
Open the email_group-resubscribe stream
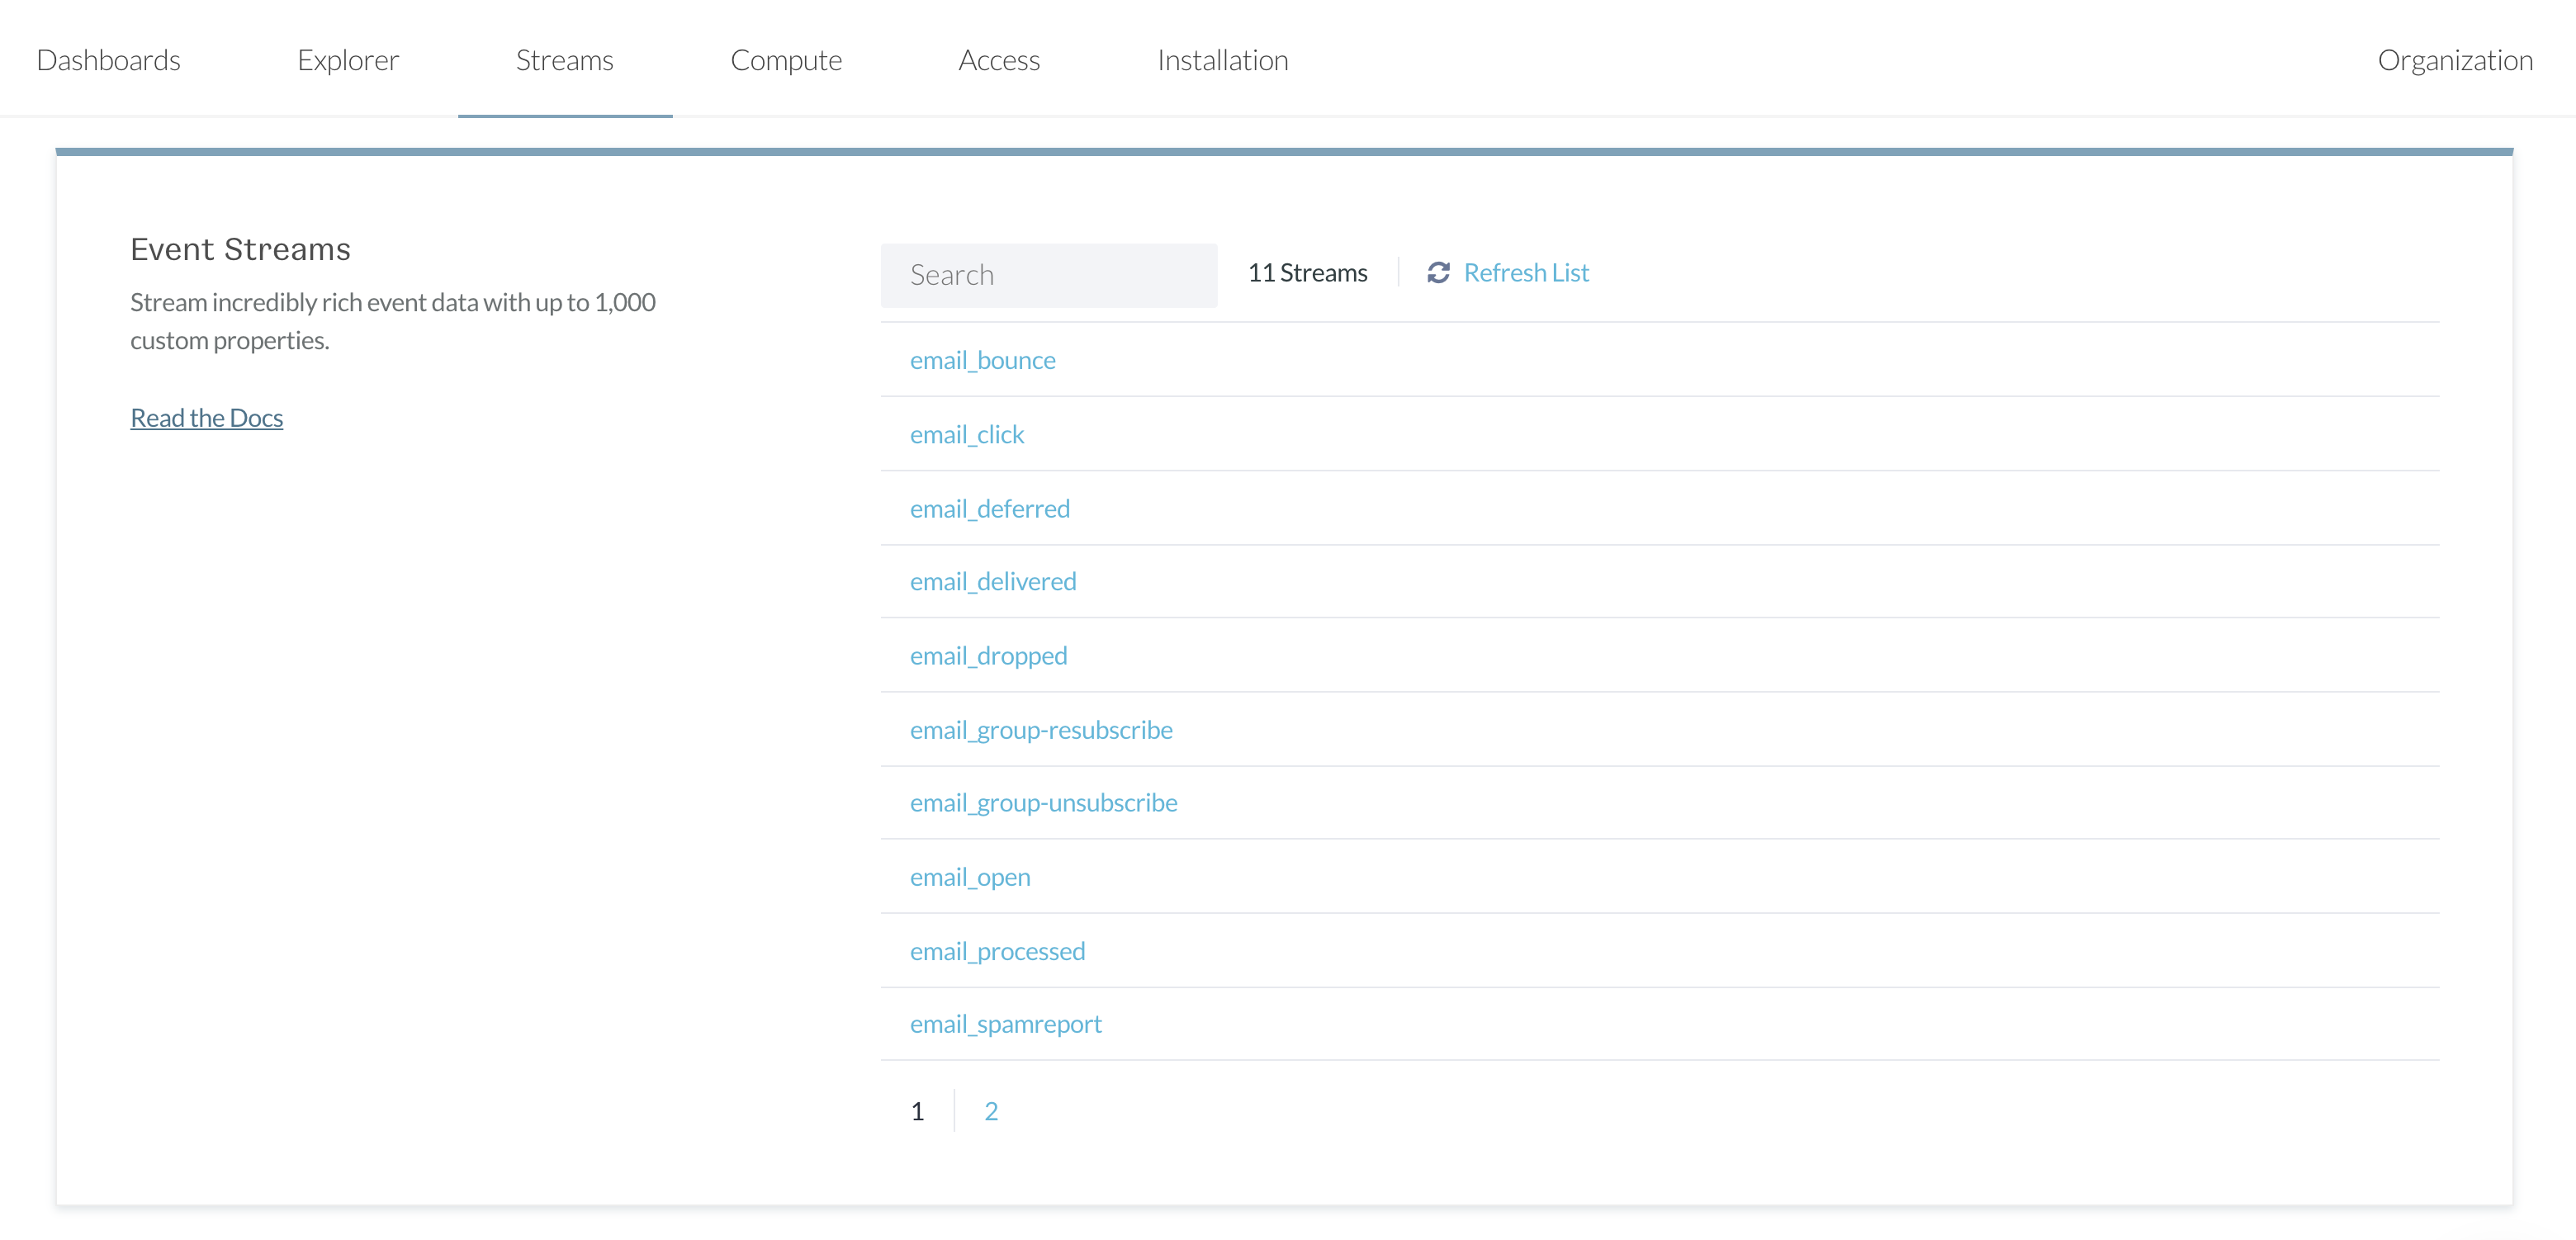click(1042, 727)
